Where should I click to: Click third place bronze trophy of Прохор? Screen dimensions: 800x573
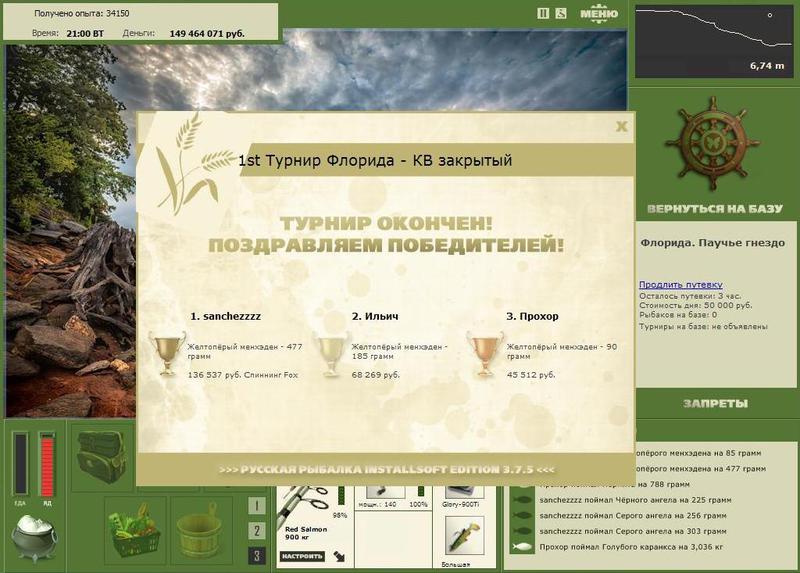click(x=484, y=354)
